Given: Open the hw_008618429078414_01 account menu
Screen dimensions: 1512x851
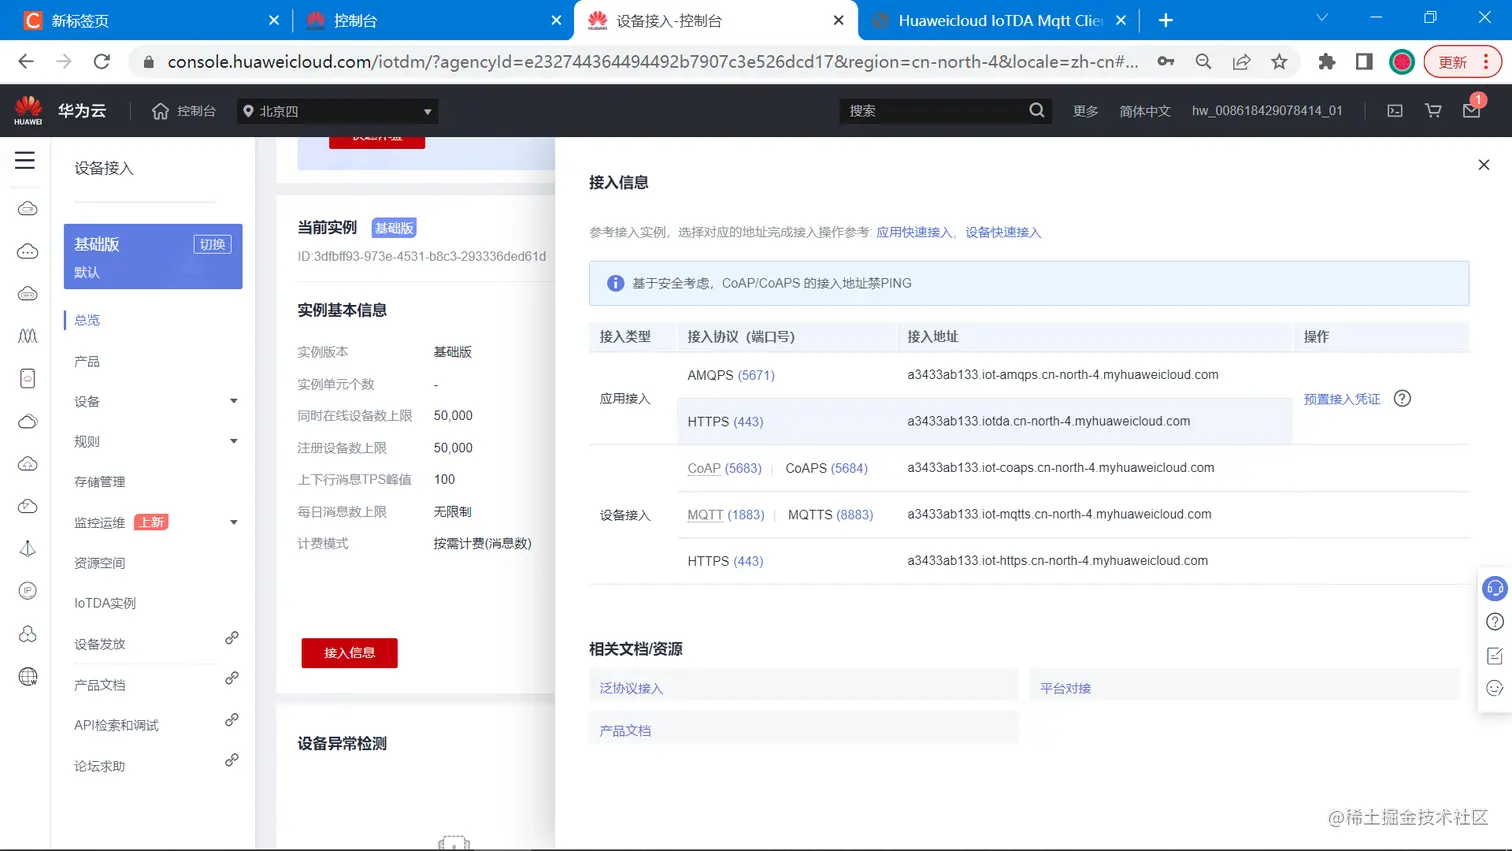Looking at the screenshot, I should [x=1267, y=111].
